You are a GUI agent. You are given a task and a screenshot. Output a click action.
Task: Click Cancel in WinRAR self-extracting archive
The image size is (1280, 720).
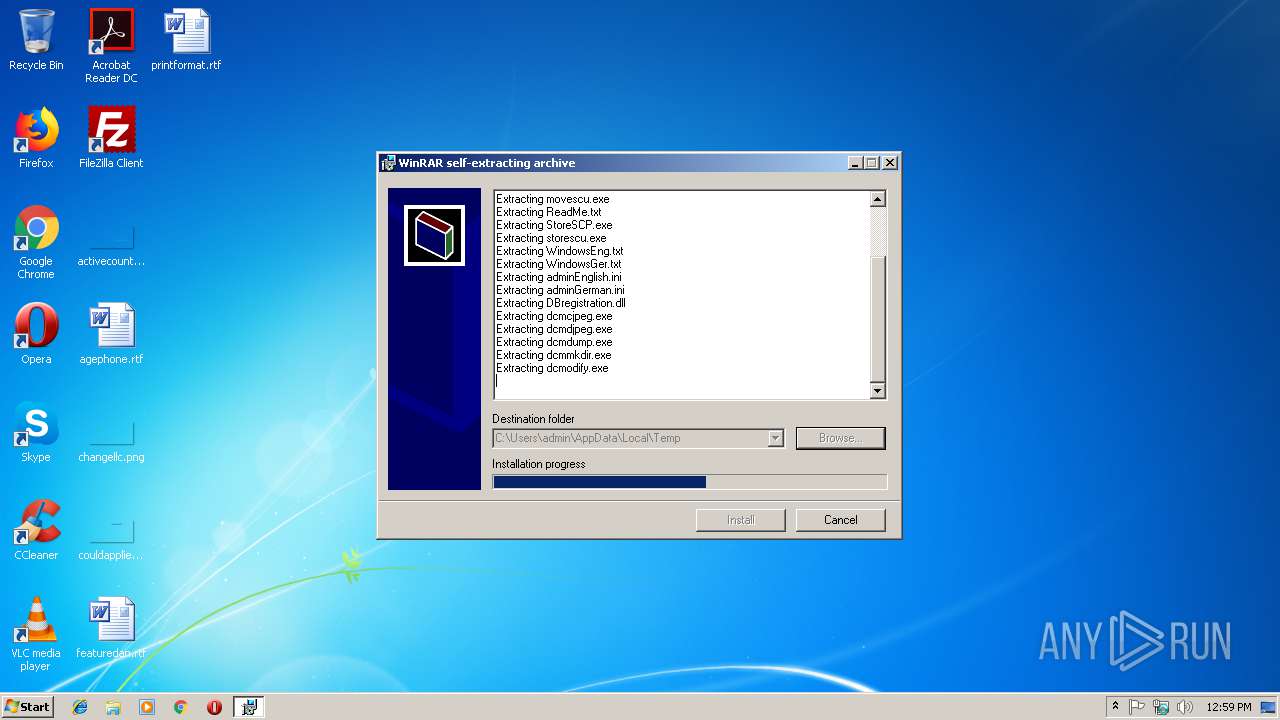pos(840,520)
